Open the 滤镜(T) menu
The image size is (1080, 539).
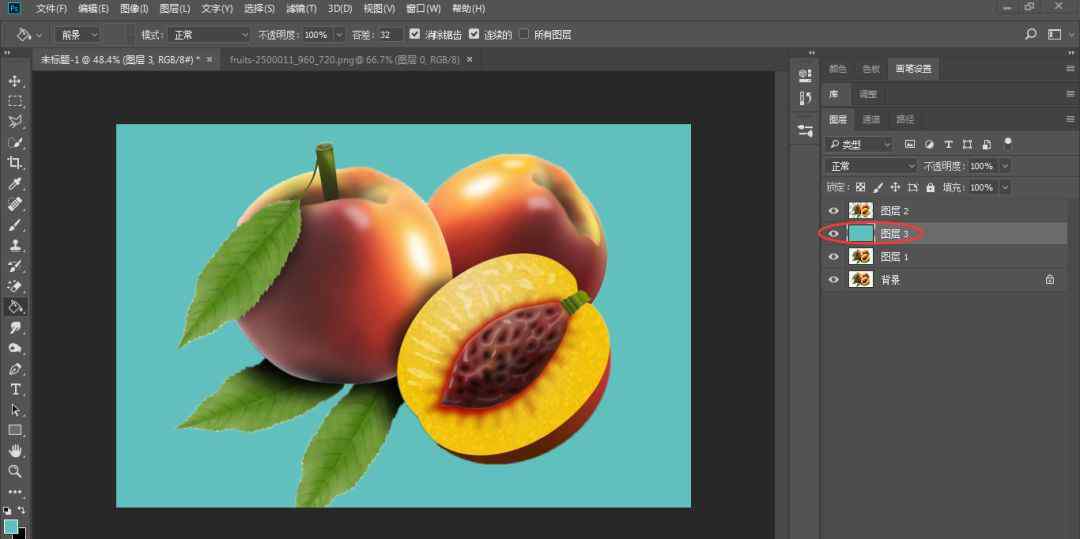click(x=300, y=8)
